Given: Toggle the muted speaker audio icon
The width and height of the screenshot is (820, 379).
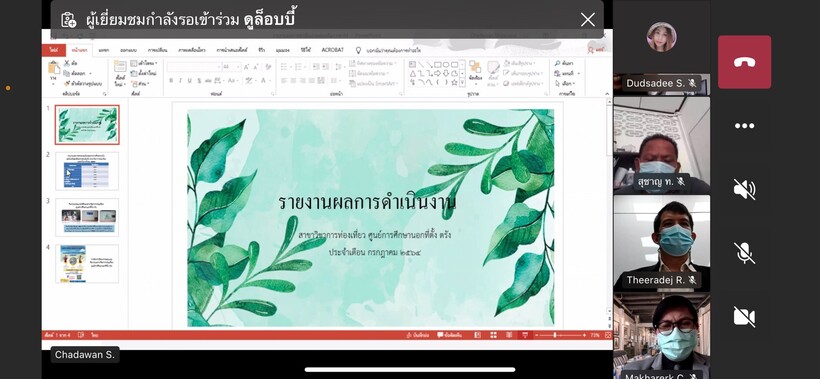Looking at the screenshot, I should coord(744,190).
